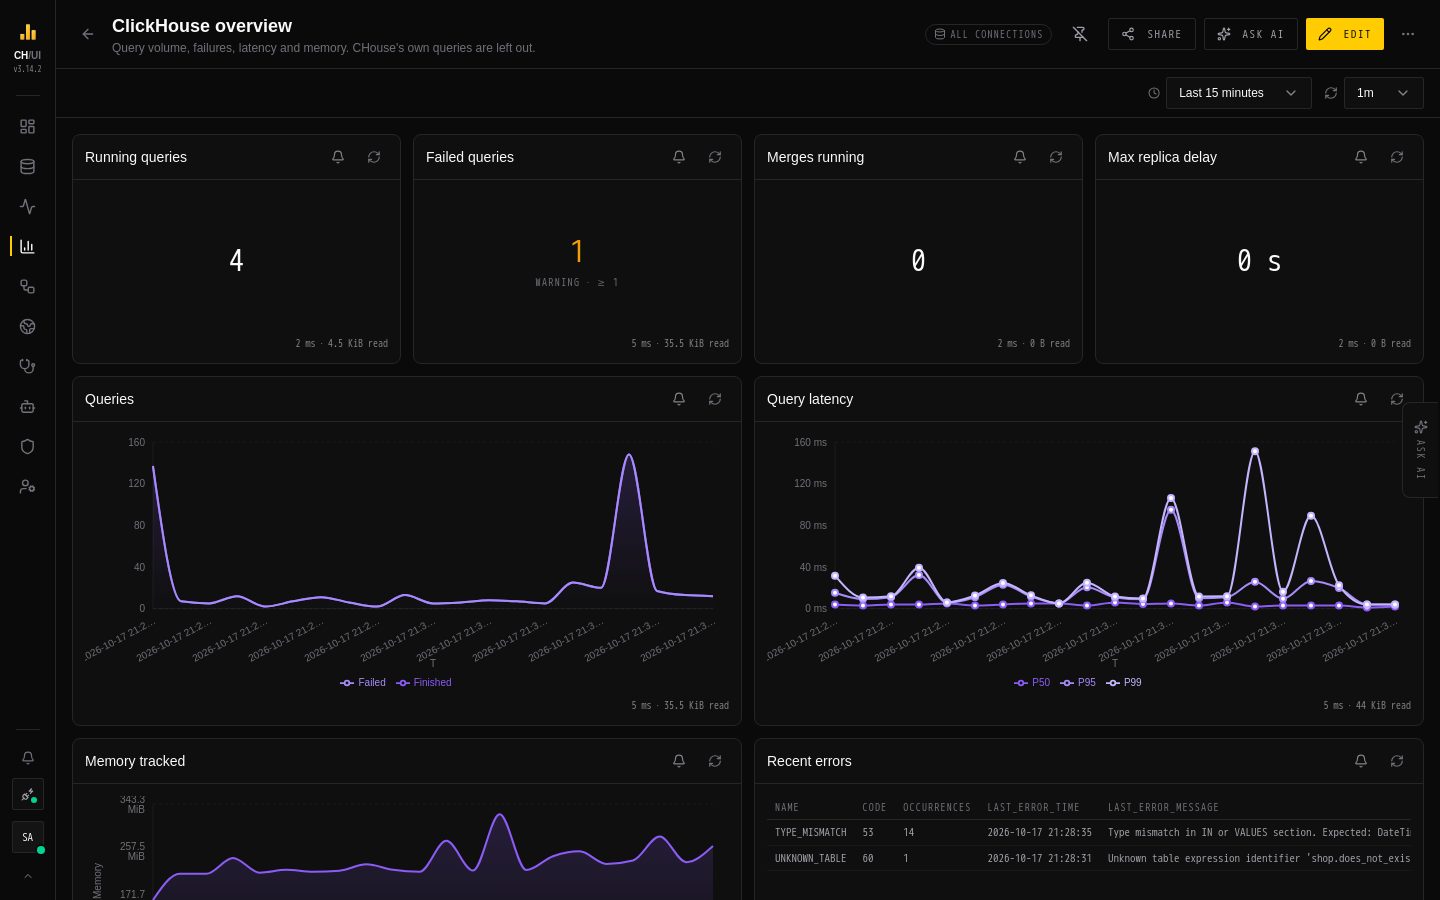1440x900 pixels.
Task: Click the manual refresh icon beside 1m
Action: [1330, 93]
